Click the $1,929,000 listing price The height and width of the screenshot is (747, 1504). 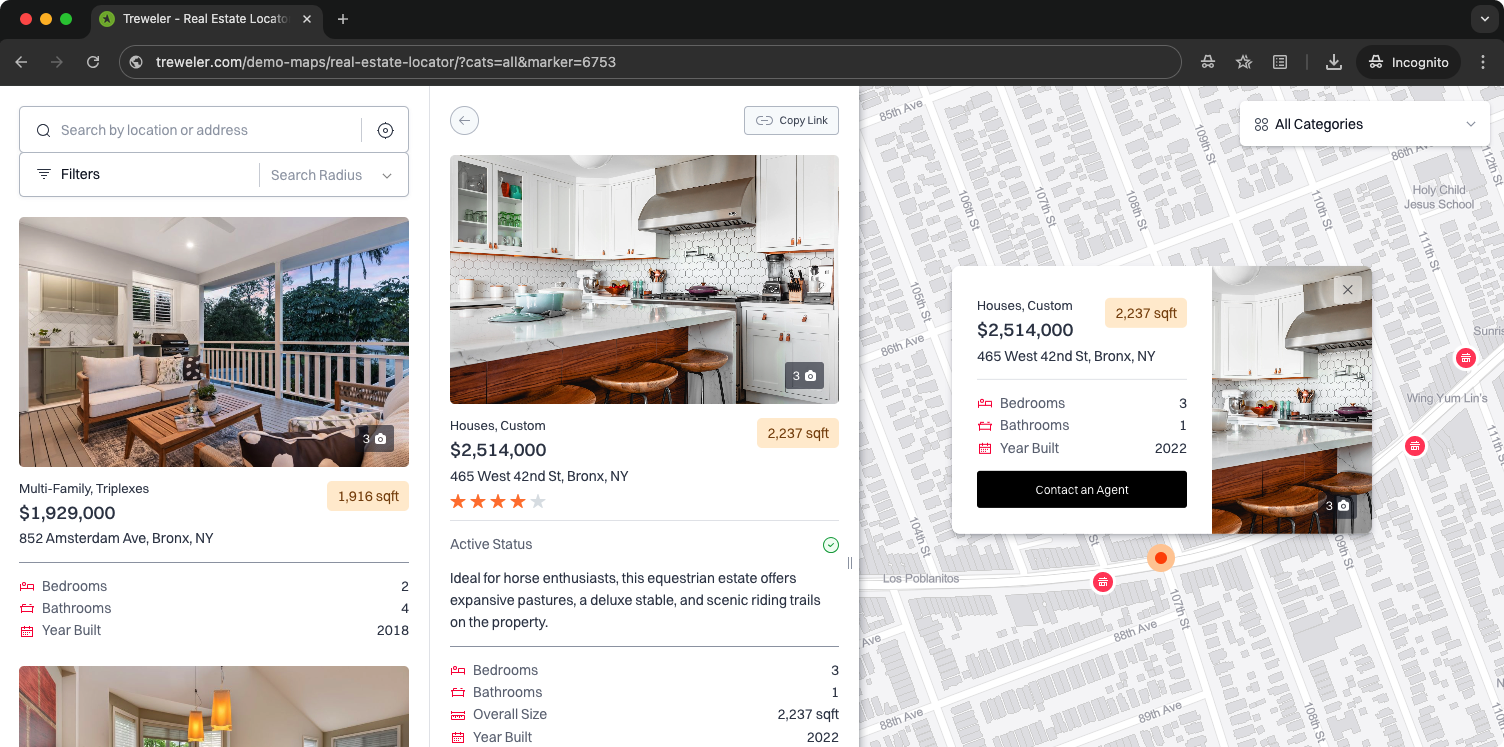(67, 513)
